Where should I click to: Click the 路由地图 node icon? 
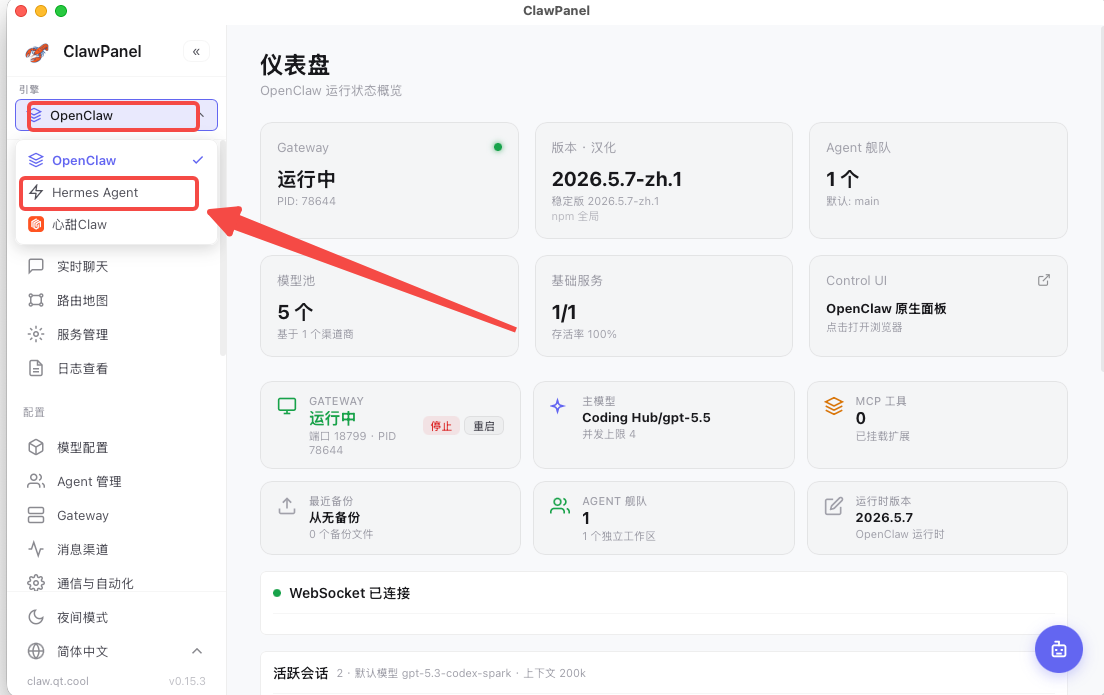tap(36, 300)
